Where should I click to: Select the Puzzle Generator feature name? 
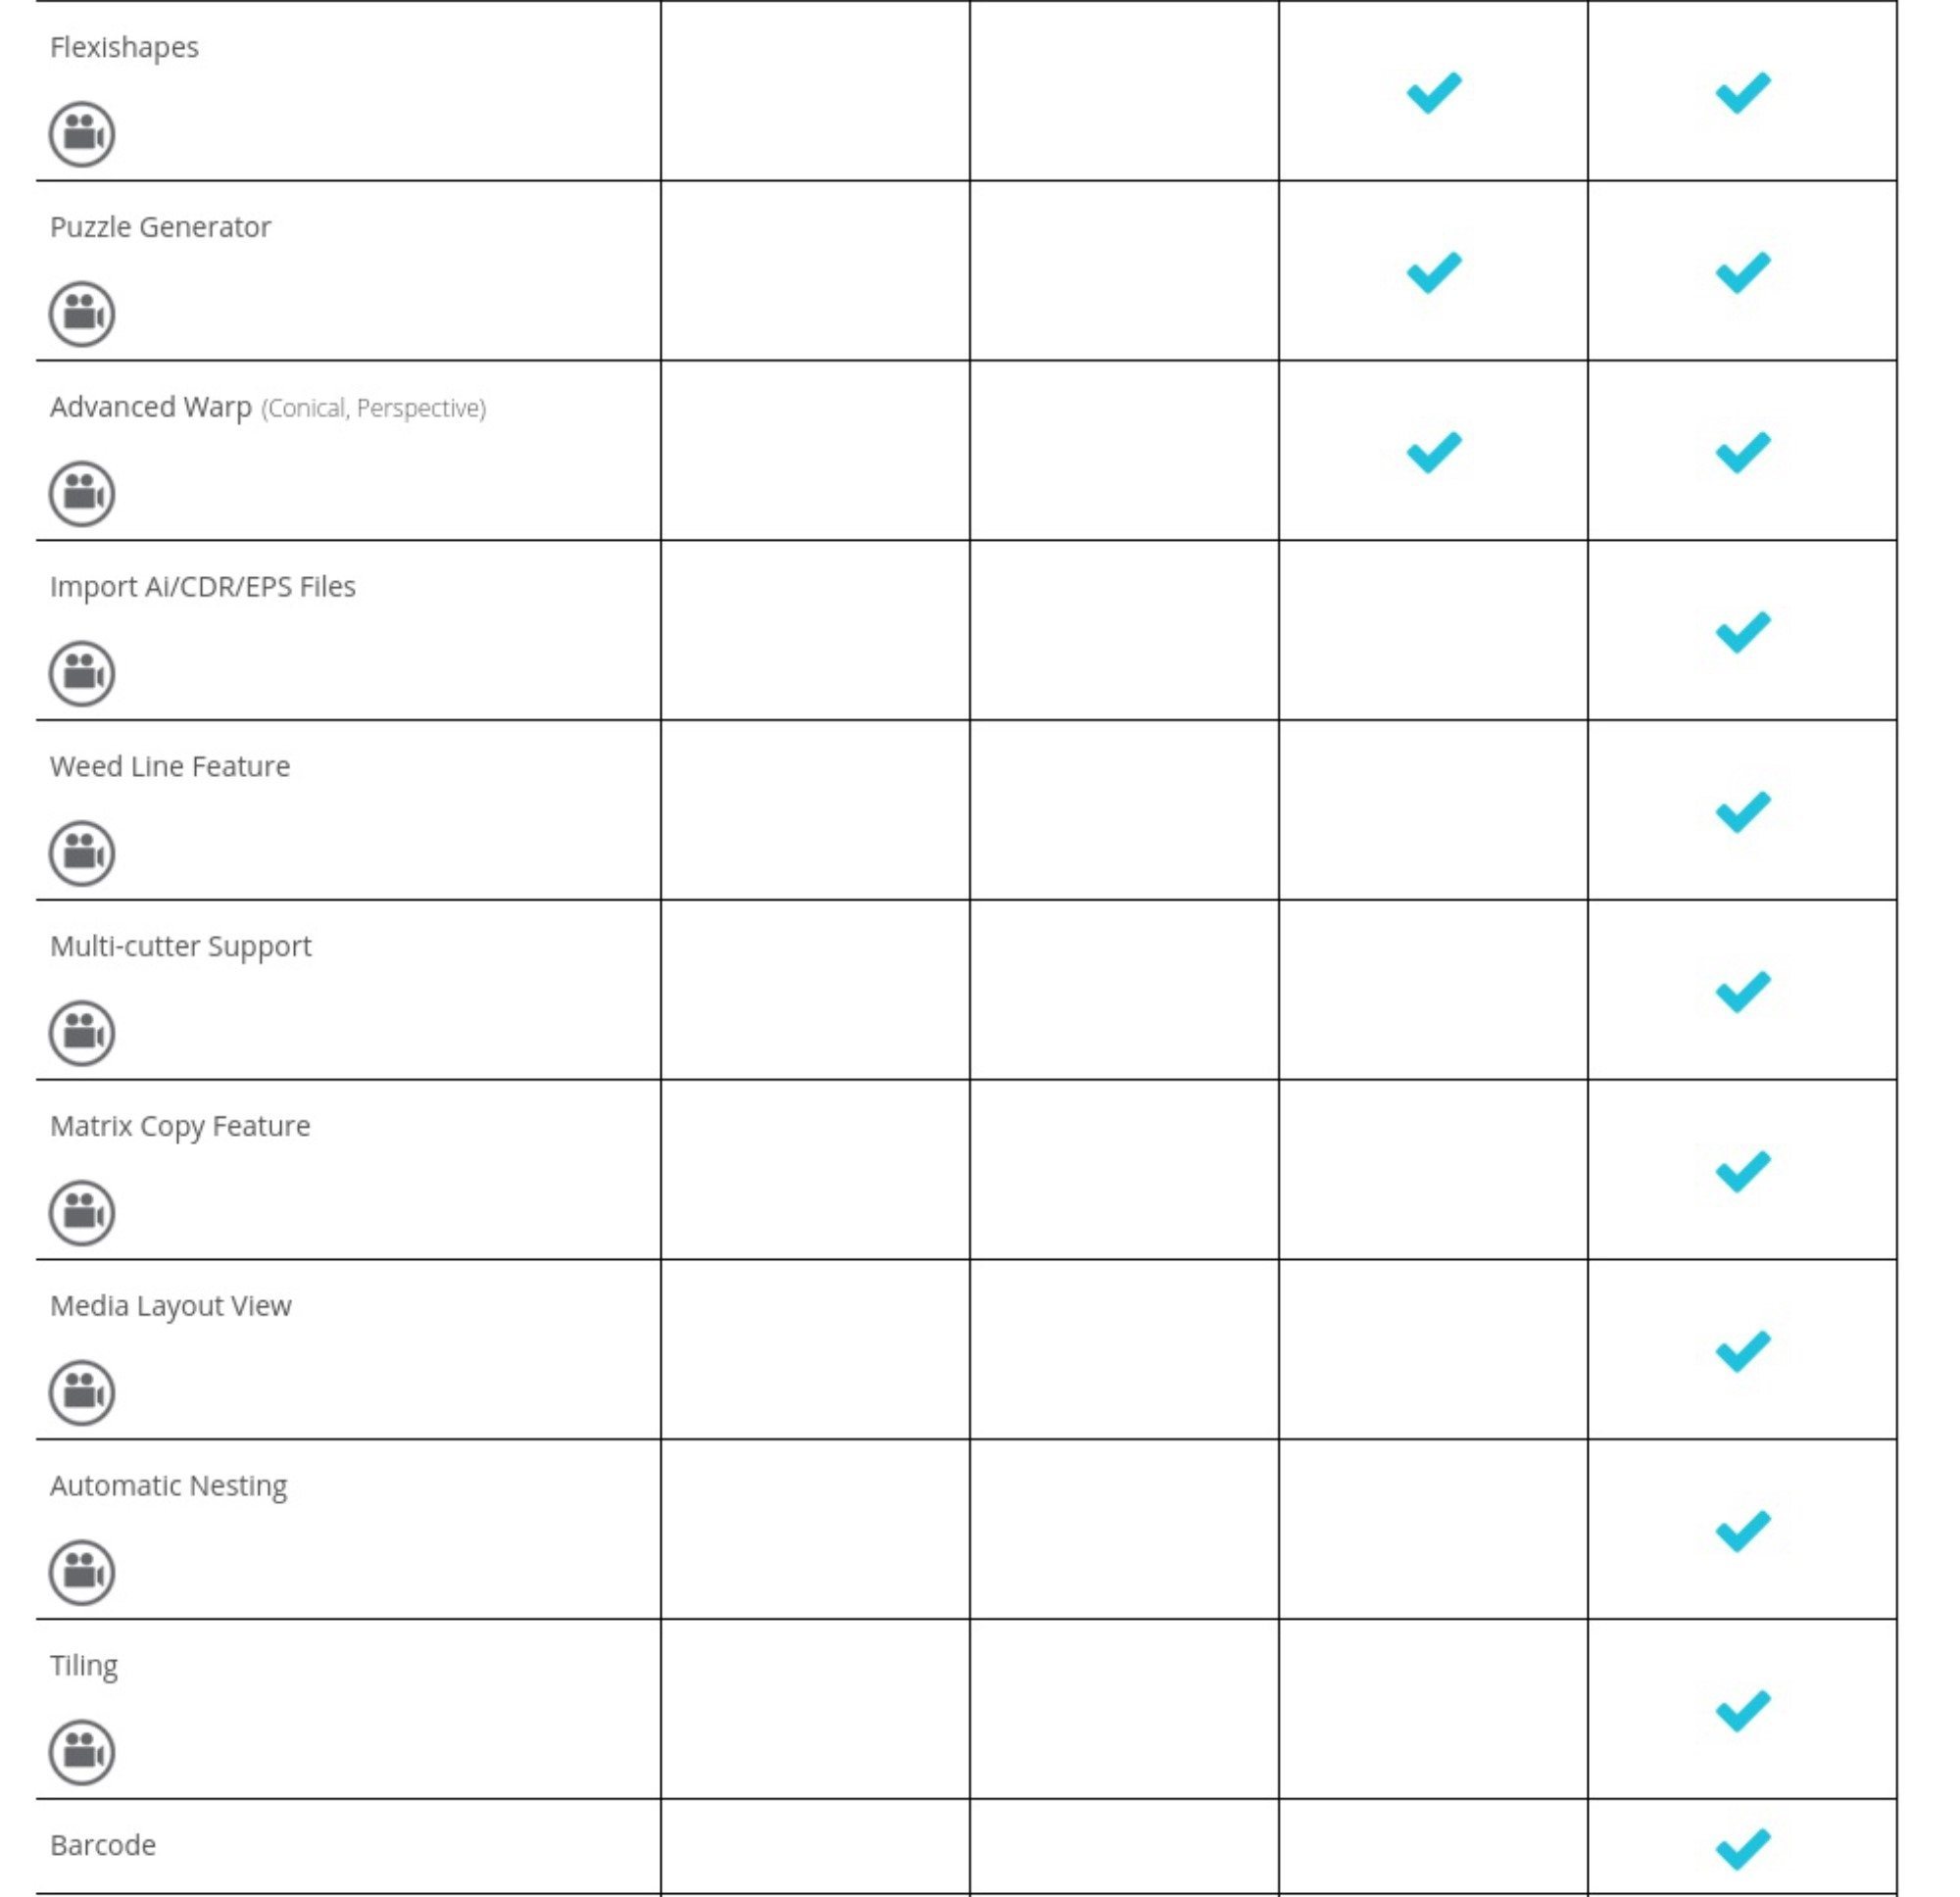[x=160, y=227]
